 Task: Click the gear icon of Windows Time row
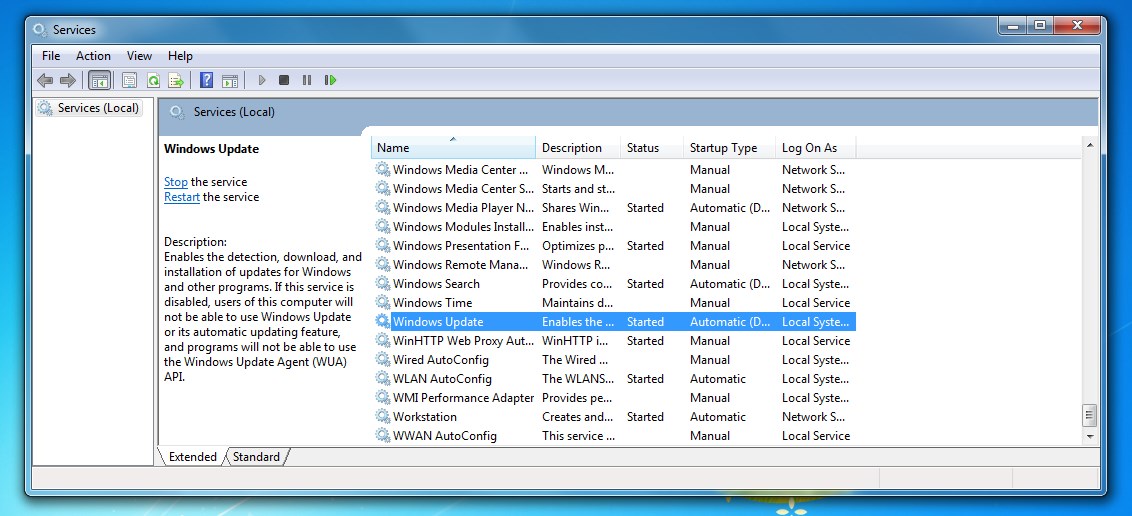[383, 302]
